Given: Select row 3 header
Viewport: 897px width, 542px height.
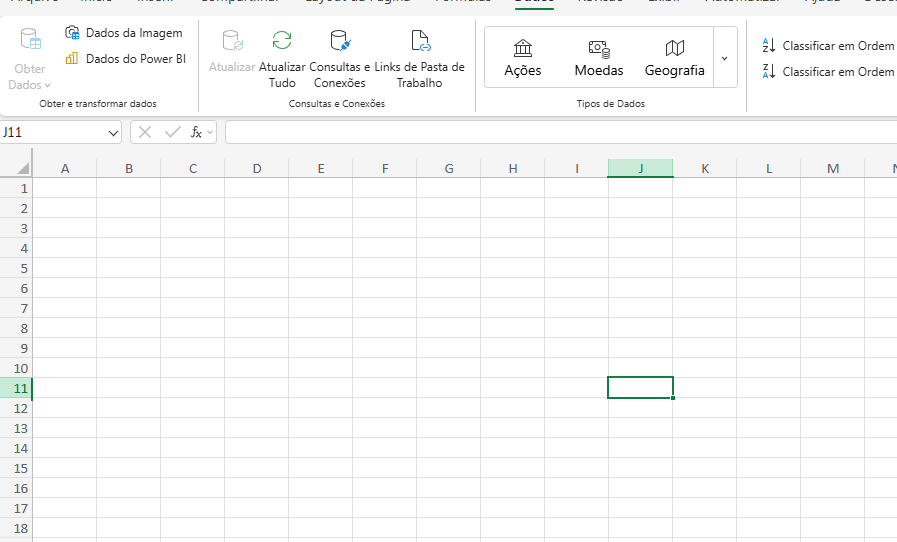Looking at the screenshot, I should pyautogui.click(x=16, y=228).
